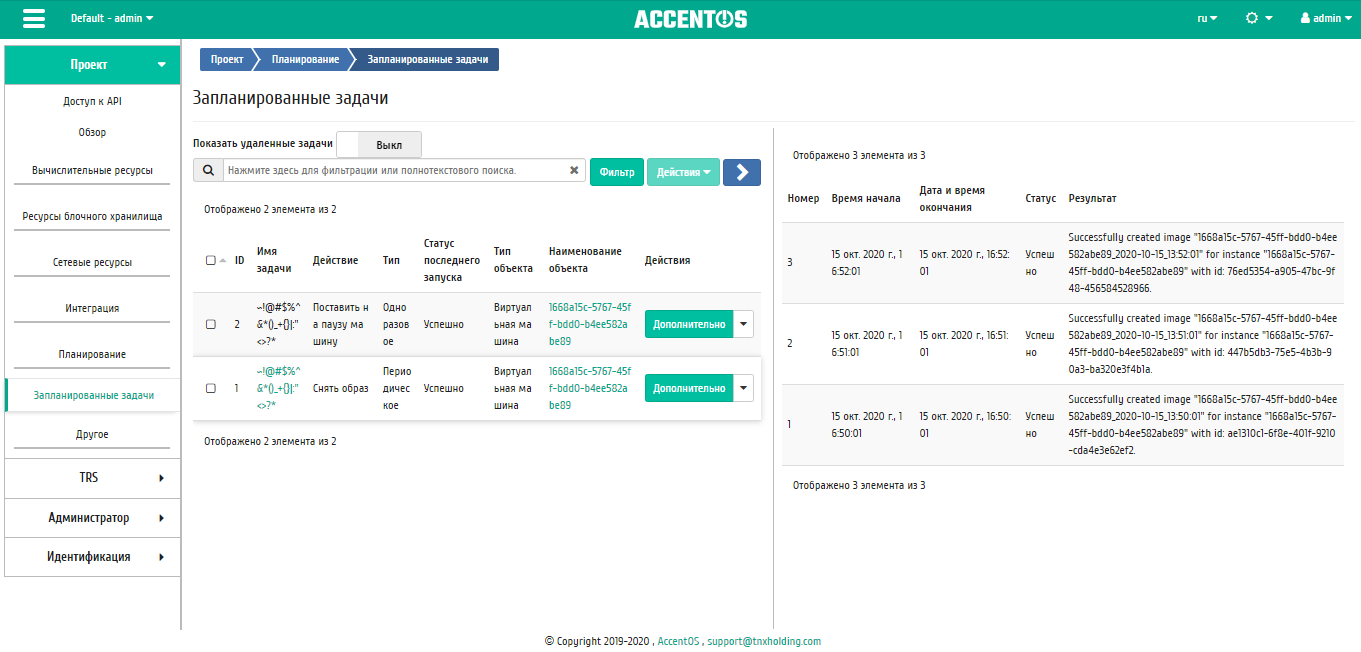This screenshot has width=1361, height=652.
Task: Check the select-all tasks checkbox
Action: click(x=211, y=260)
